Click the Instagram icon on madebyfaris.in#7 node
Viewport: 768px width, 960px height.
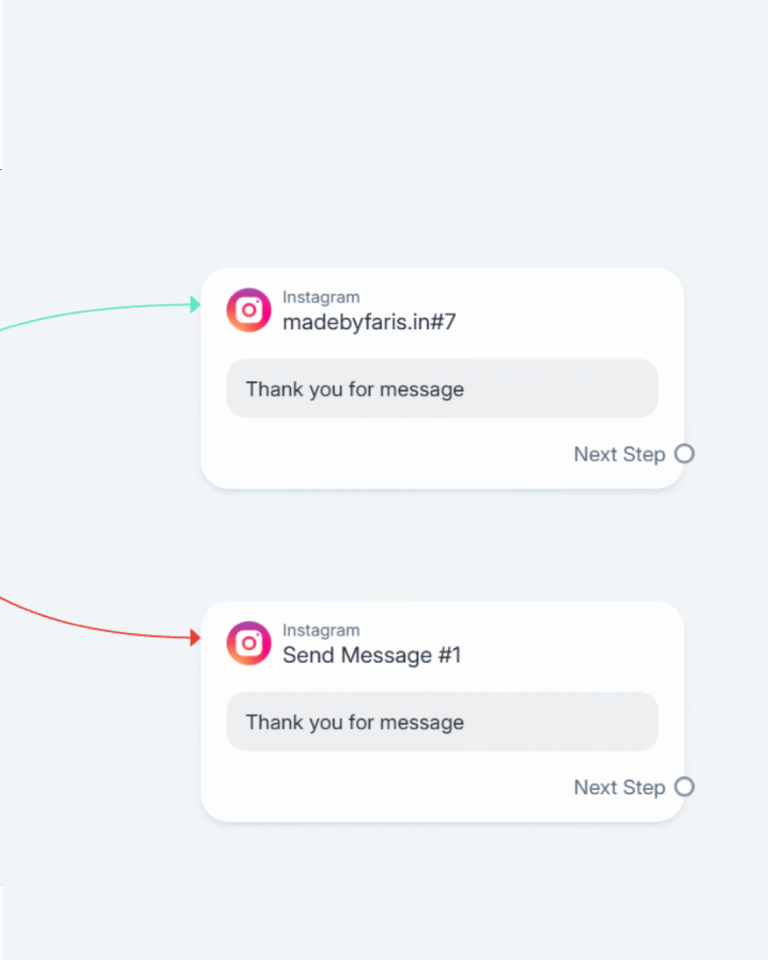pos(248,310)
